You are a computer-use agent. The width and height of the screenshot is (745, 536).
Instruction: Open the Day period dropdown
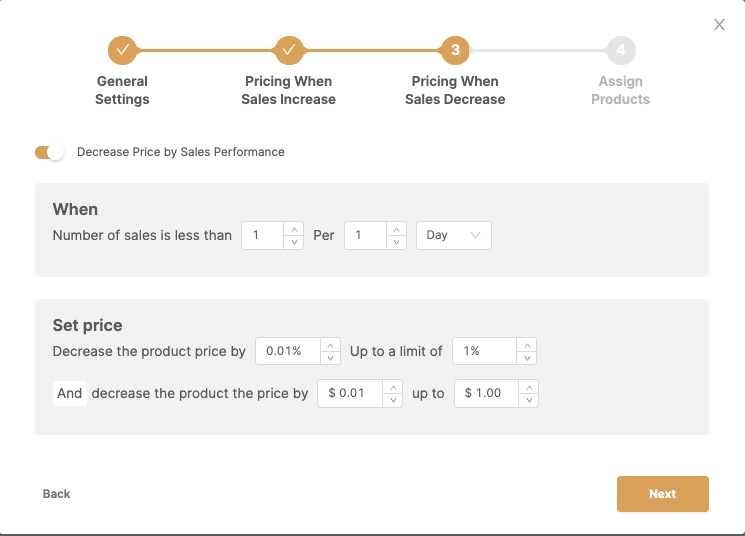tap(454, 235)
